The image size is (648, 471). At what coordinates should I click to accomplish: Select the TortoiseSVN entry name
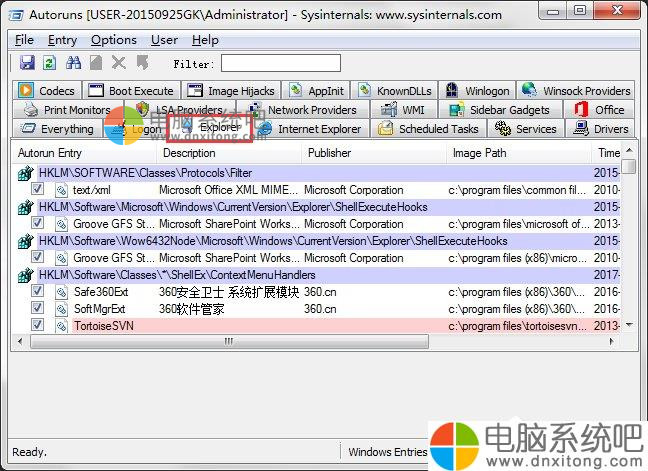(104, 326)
